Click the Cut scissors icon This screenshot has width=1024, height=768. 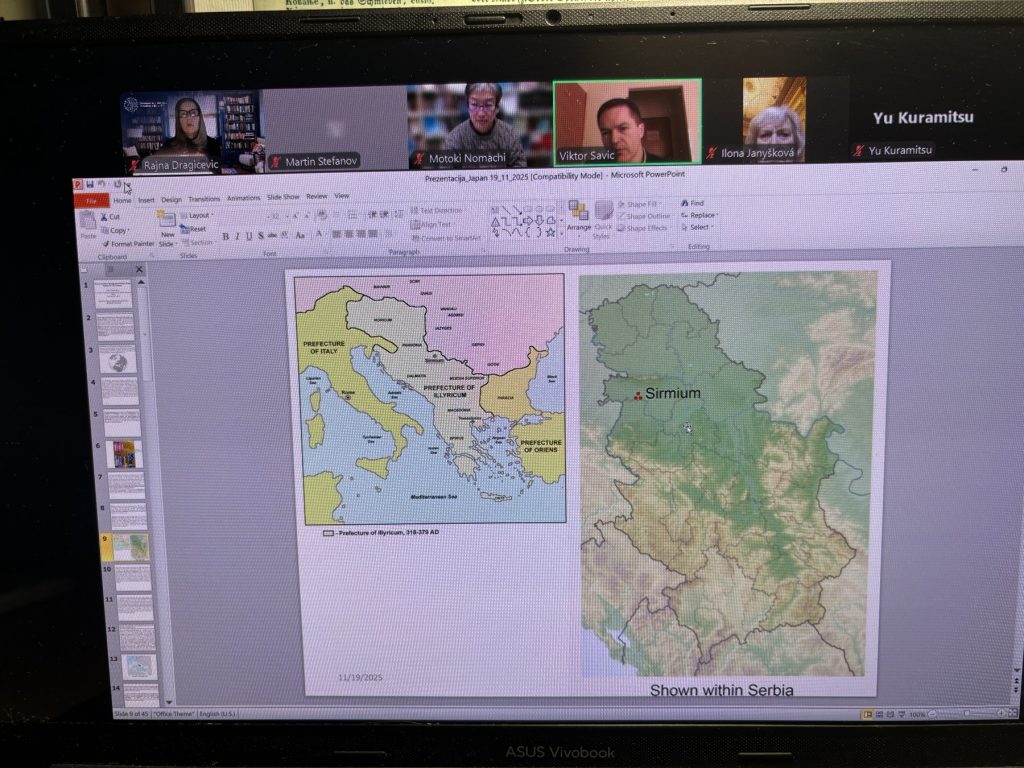[x=104, y=217]
